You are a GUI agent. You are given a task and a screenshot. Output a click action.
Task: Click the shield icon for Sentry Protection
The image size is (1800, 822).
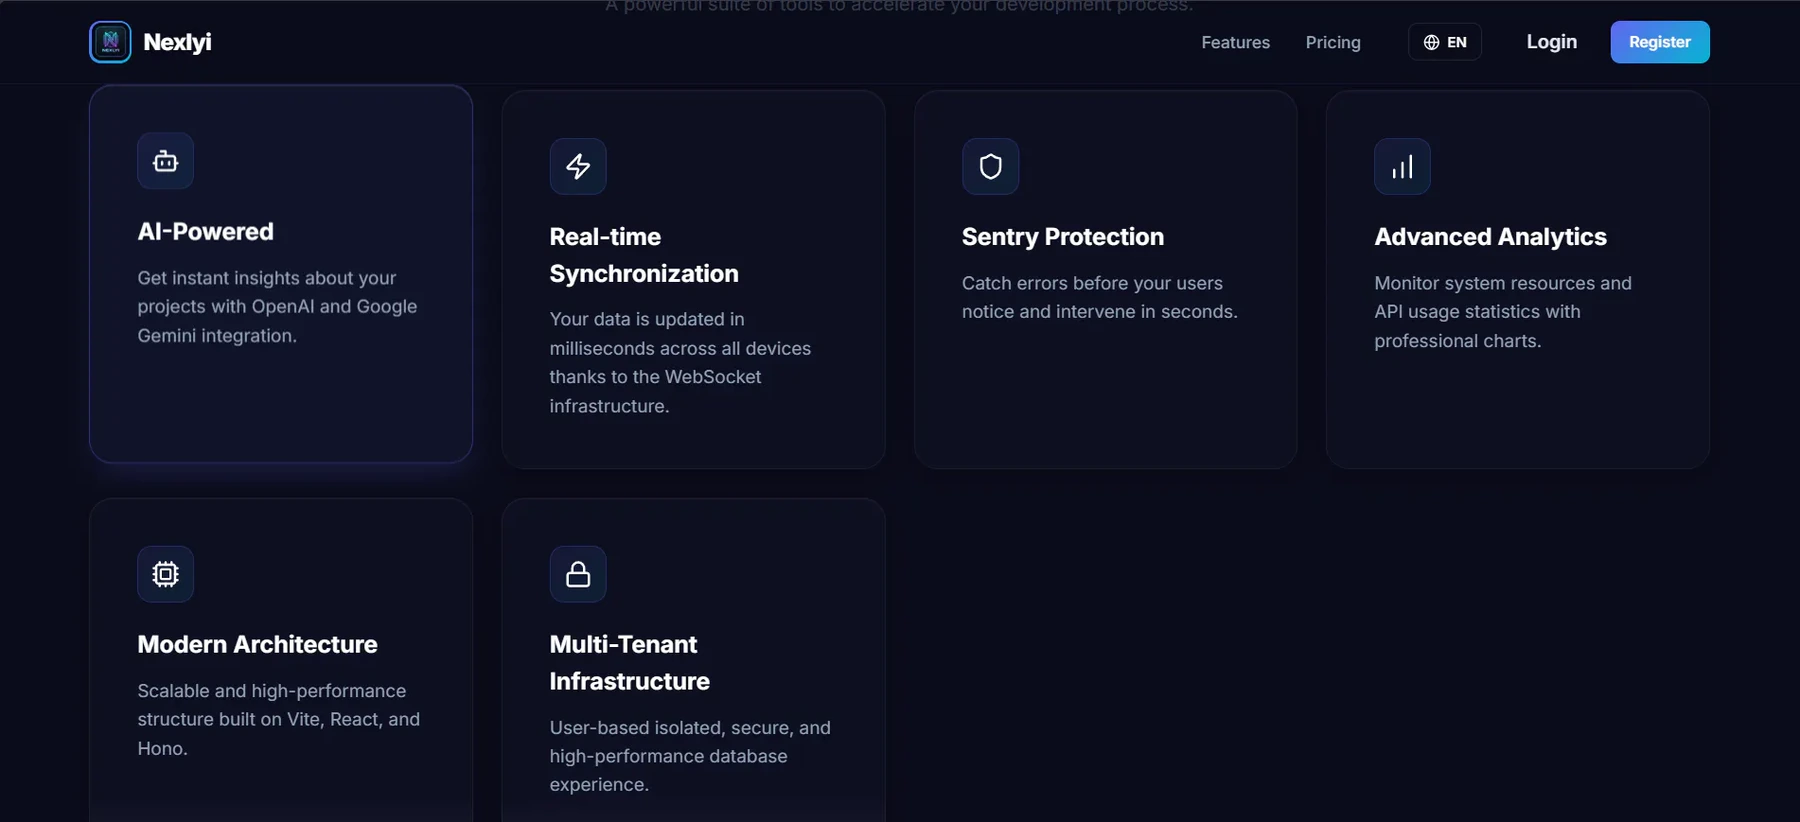tap(990, 166)
